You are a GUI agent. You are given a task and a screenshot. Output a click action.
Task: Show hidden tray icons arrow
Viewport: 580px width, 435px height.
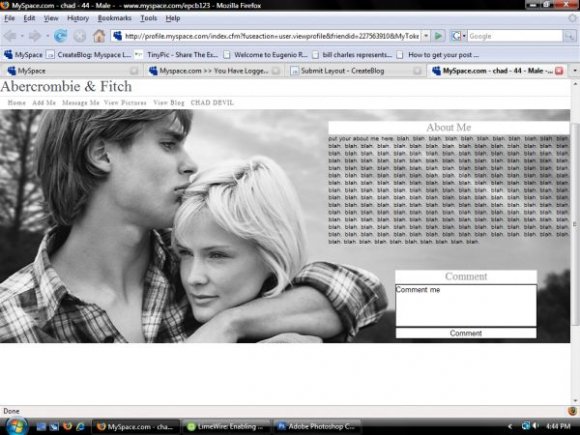(x=510, y=426)
